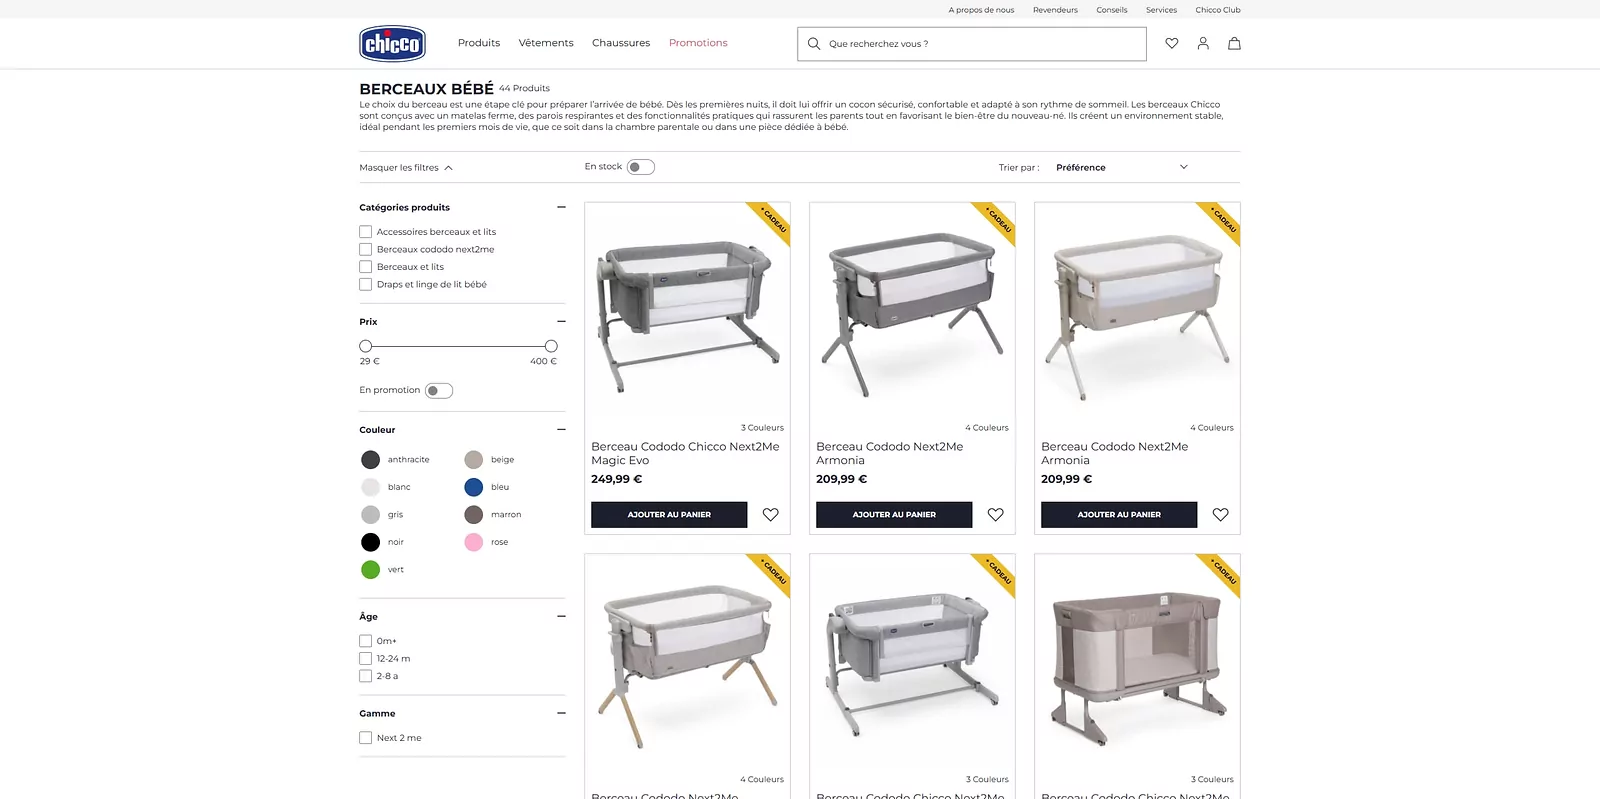The image size is (1600, 799).
Task: Collapse the Gamme filter section
Action: (561, 713)
